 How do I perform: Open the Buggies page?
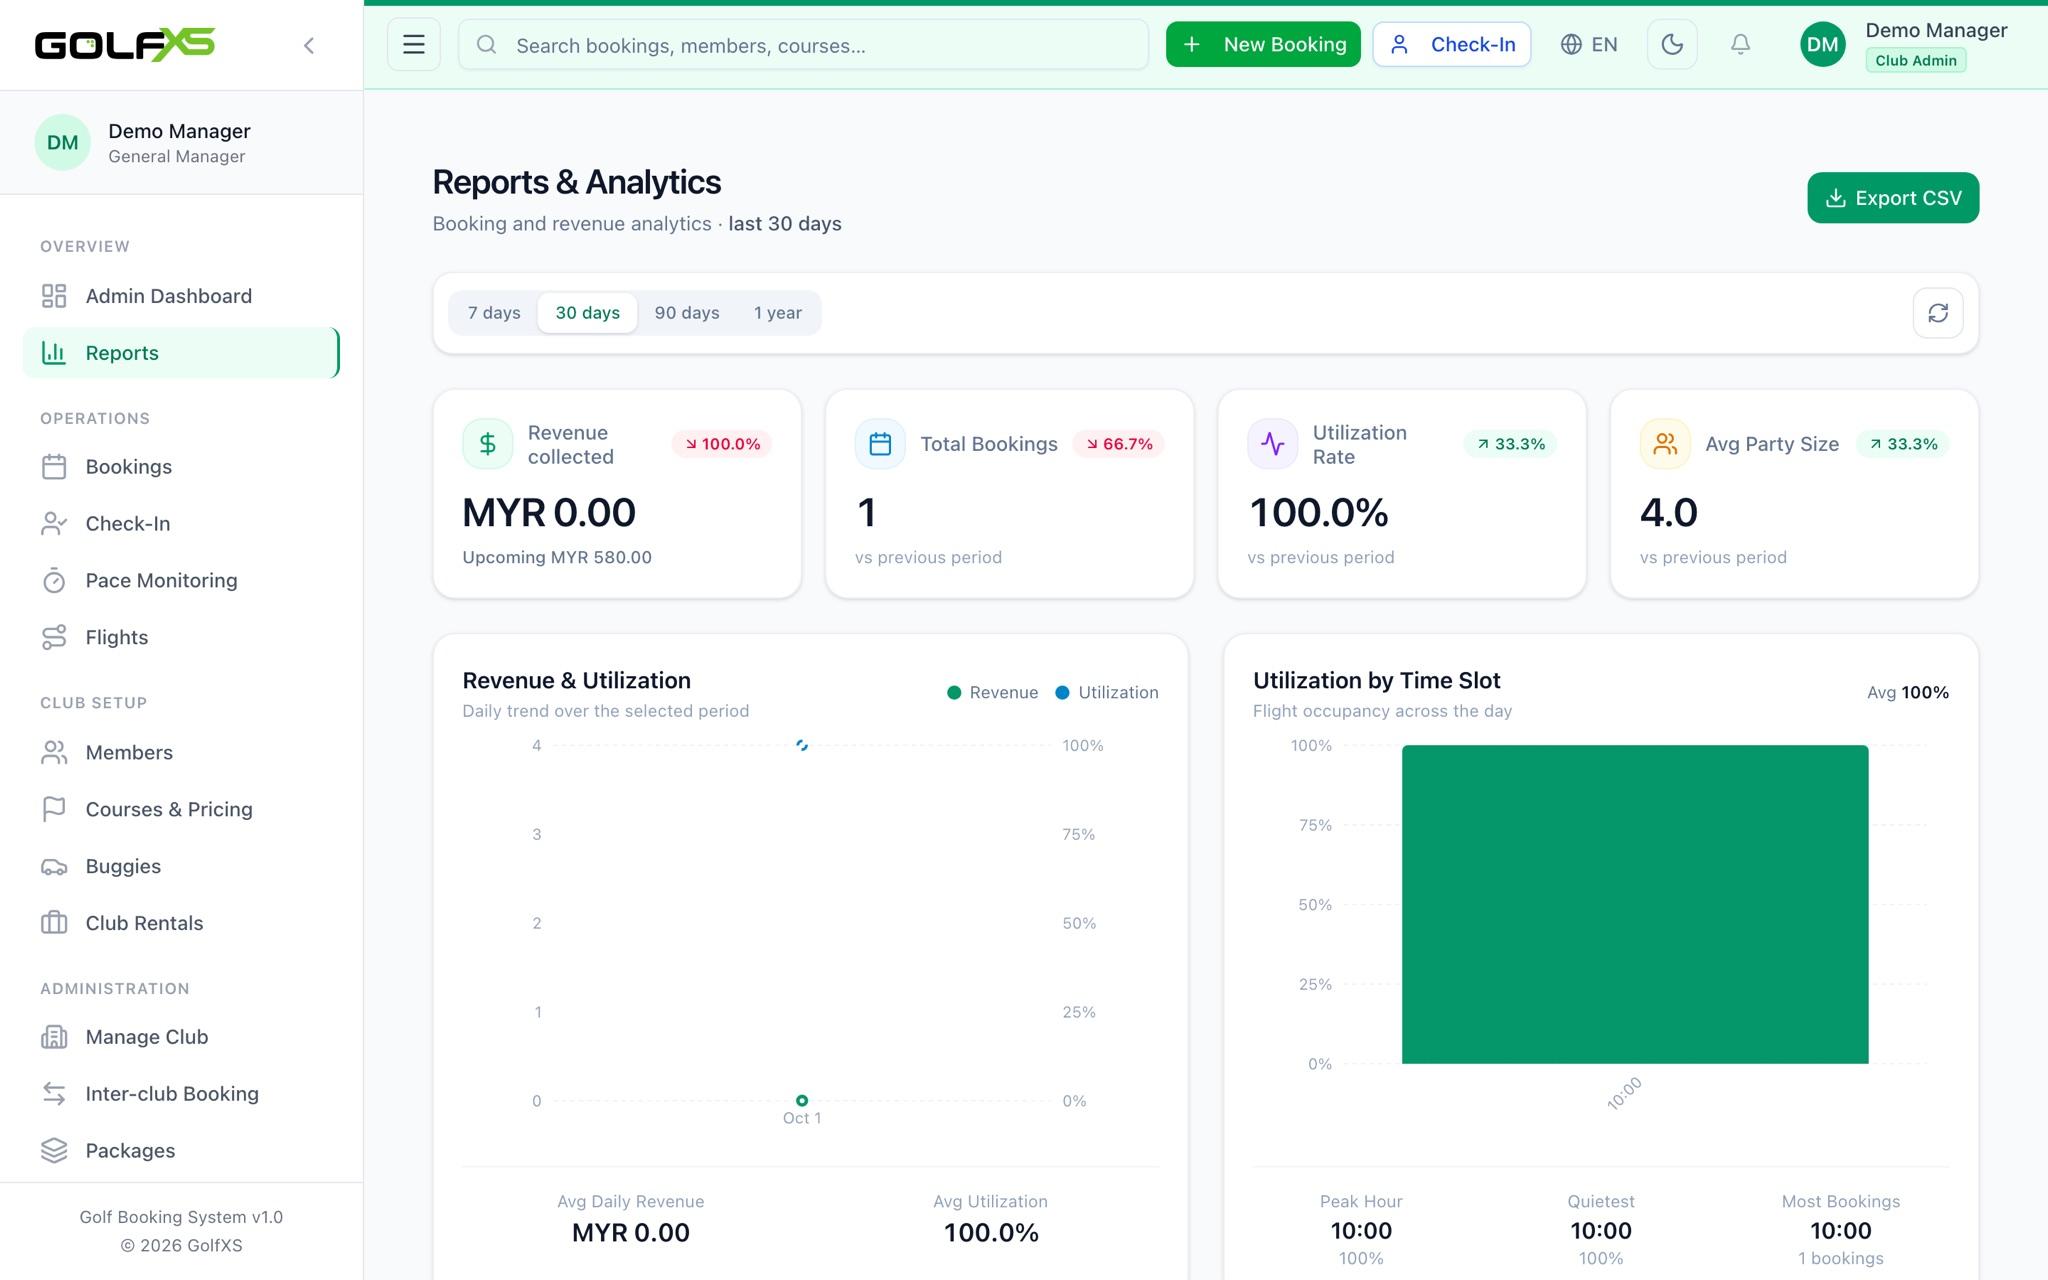181,867
